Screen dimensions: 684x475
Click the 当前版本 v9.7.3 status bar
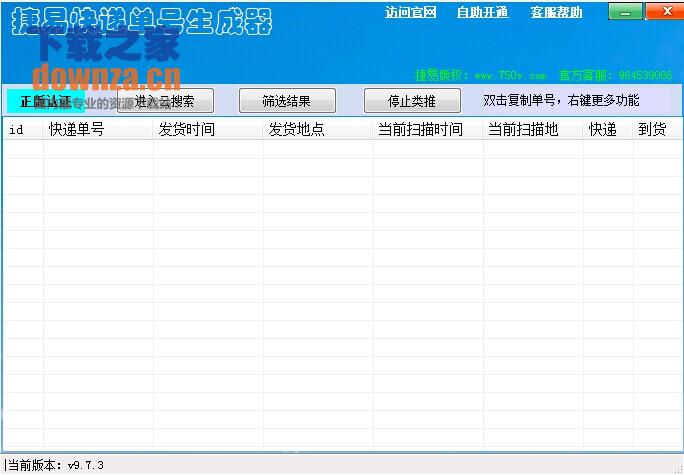click(55, 465)
